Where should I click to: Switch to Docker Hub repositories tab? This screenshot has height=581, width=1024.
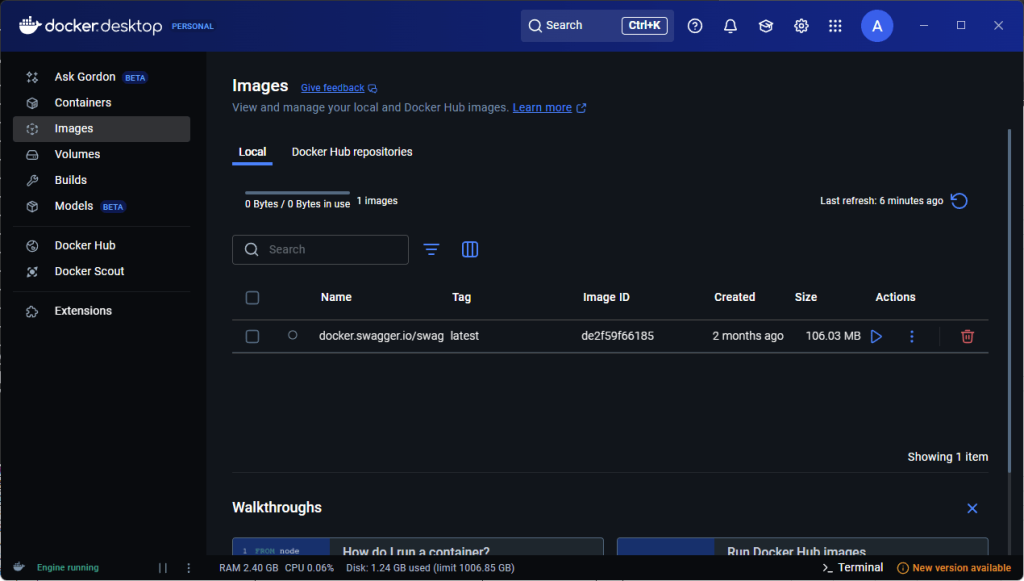tap(352, 152)
